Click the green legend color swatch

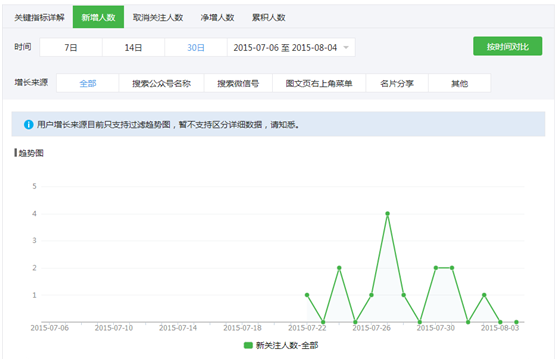coord(248,345)
